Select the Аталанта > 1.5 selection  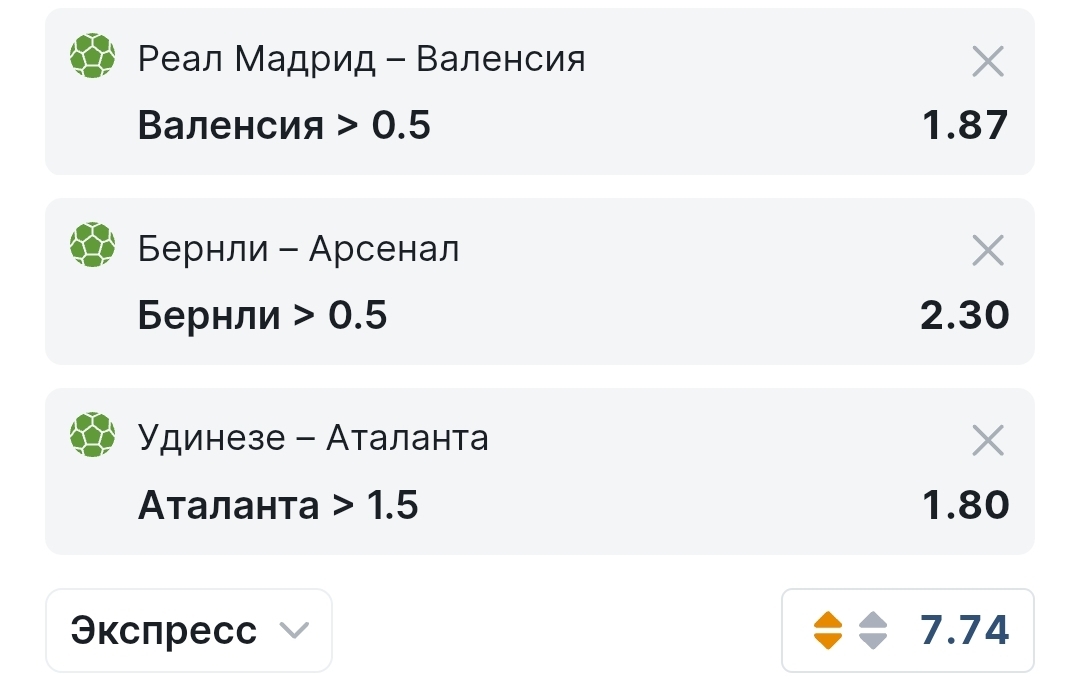(278, 505)
